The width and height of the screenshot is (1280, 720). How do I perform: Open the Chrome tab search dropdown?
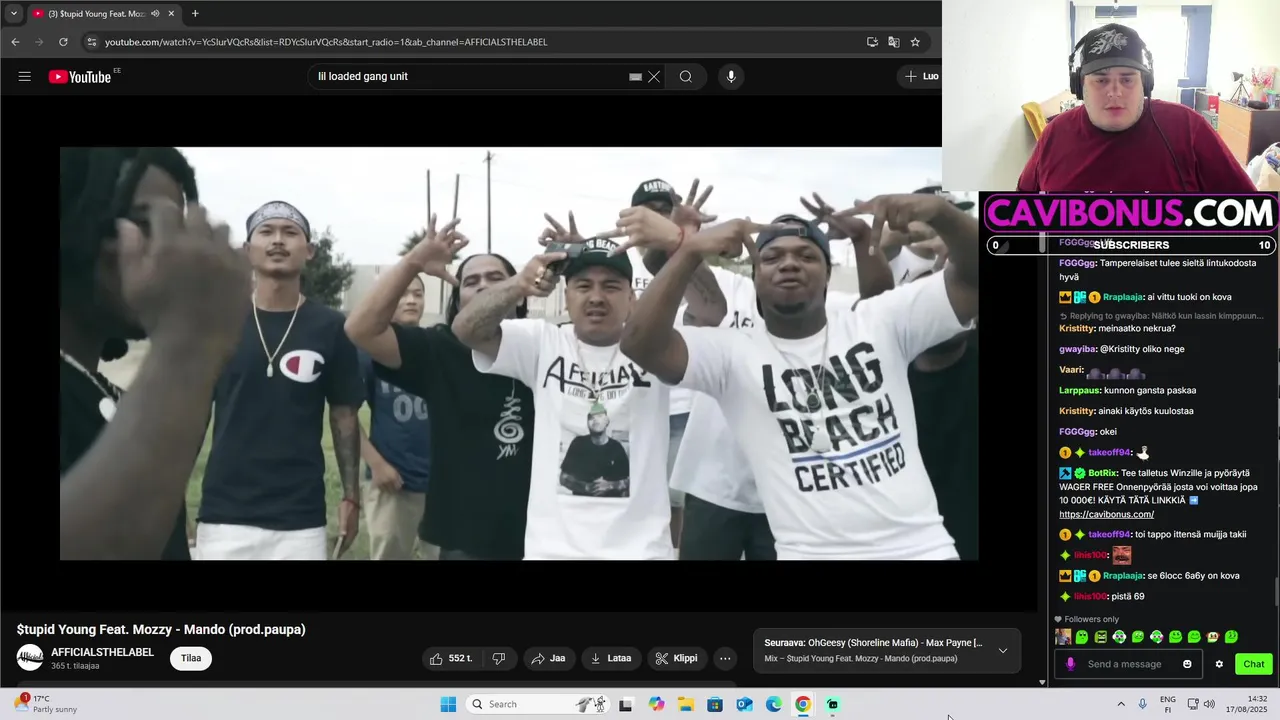(x=13, y=13)
